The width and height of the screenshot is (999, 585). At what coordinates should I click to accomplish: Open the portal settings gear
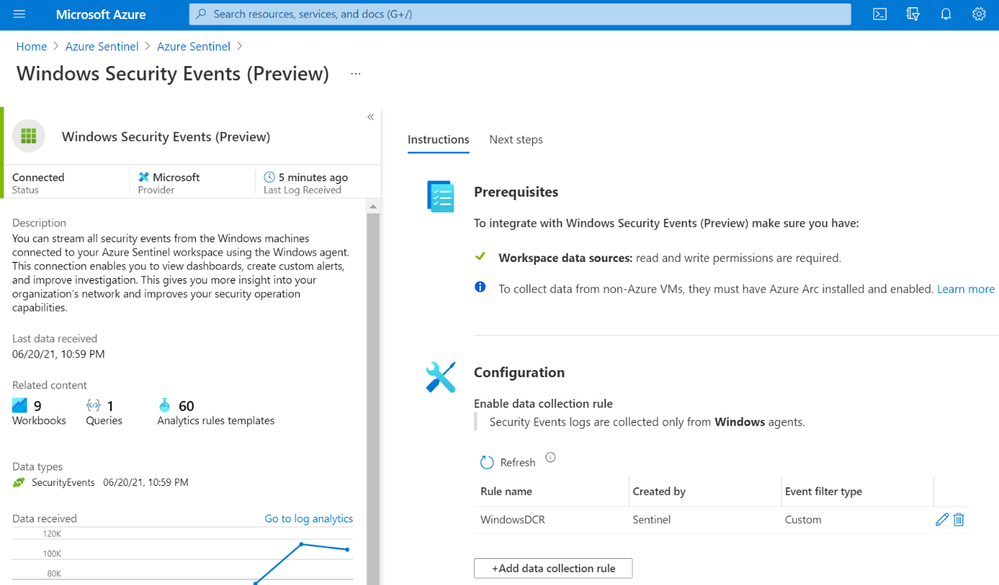(x=979, y=14)
